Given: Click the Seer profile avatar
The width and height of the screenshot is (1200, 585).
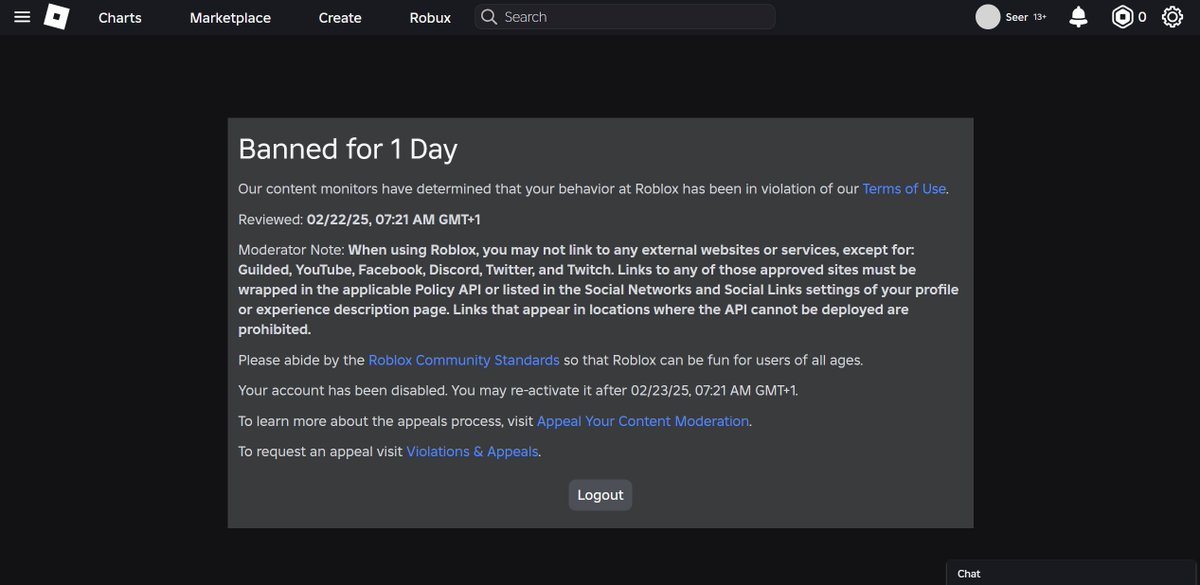Looking at the screenshot, I should (x=988, y=17).
